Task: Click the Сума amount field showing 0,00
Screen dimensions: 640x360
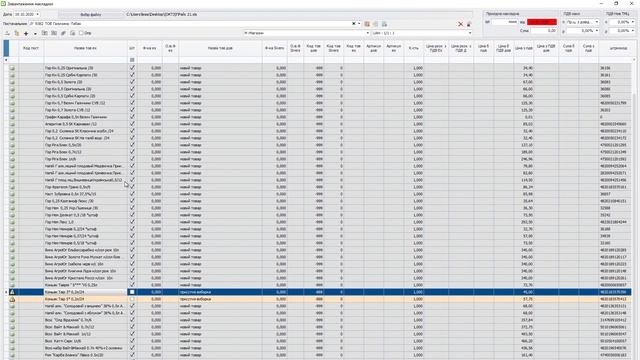Action: point(543,31)
